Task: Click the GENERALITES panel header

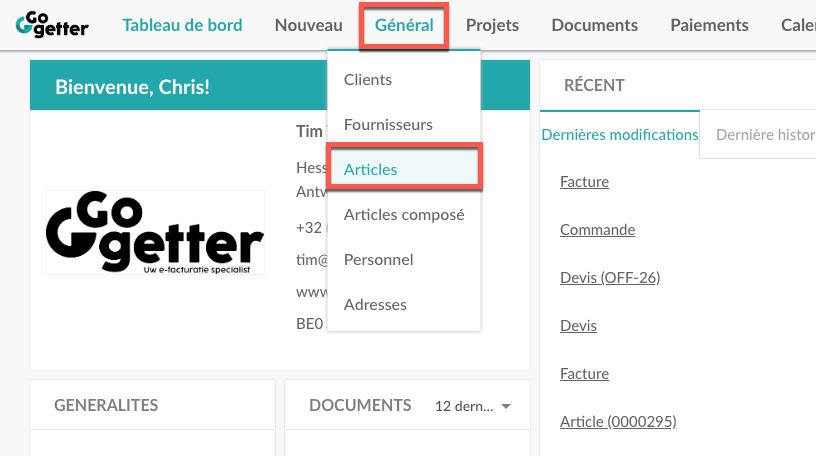Action: click(106, 405)
